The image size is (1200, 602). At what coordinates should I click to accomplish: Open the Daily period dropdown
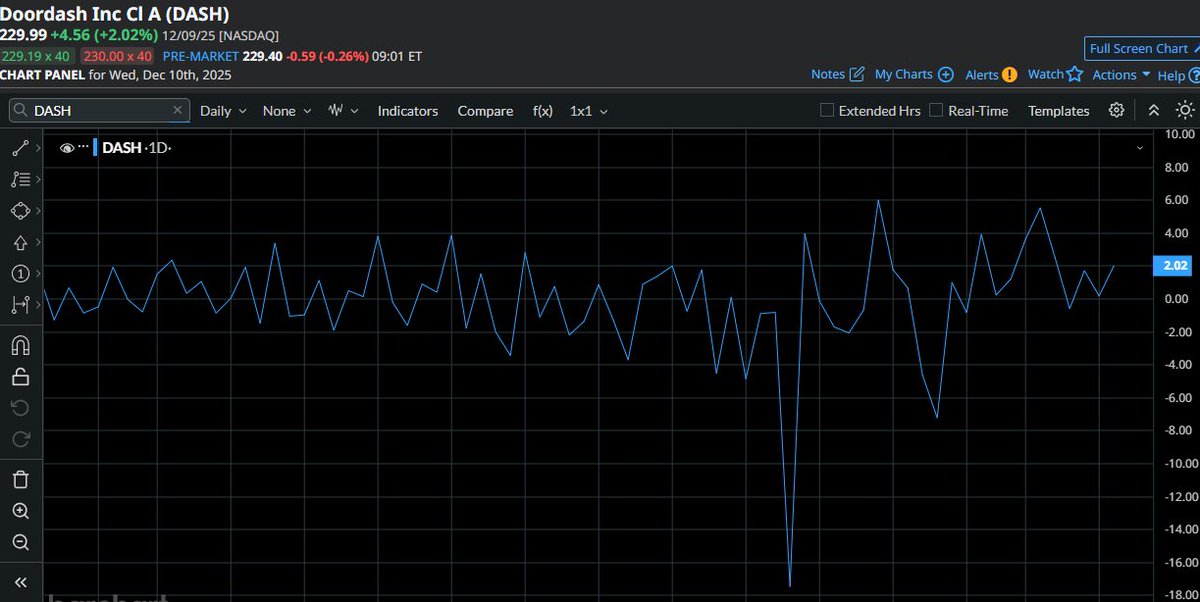tap(223, 111)
